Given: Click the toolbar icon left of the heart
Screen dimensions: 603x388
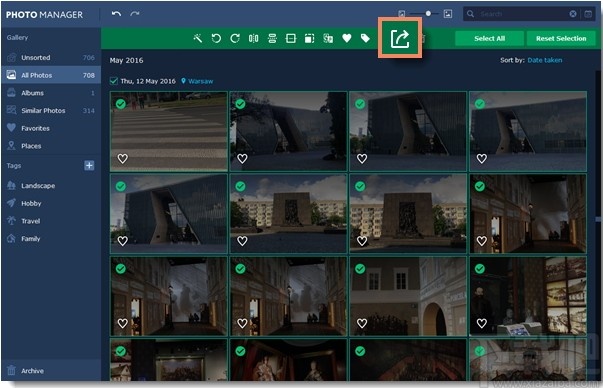Looking at the screenshot, I should click(x=328, y=38).
